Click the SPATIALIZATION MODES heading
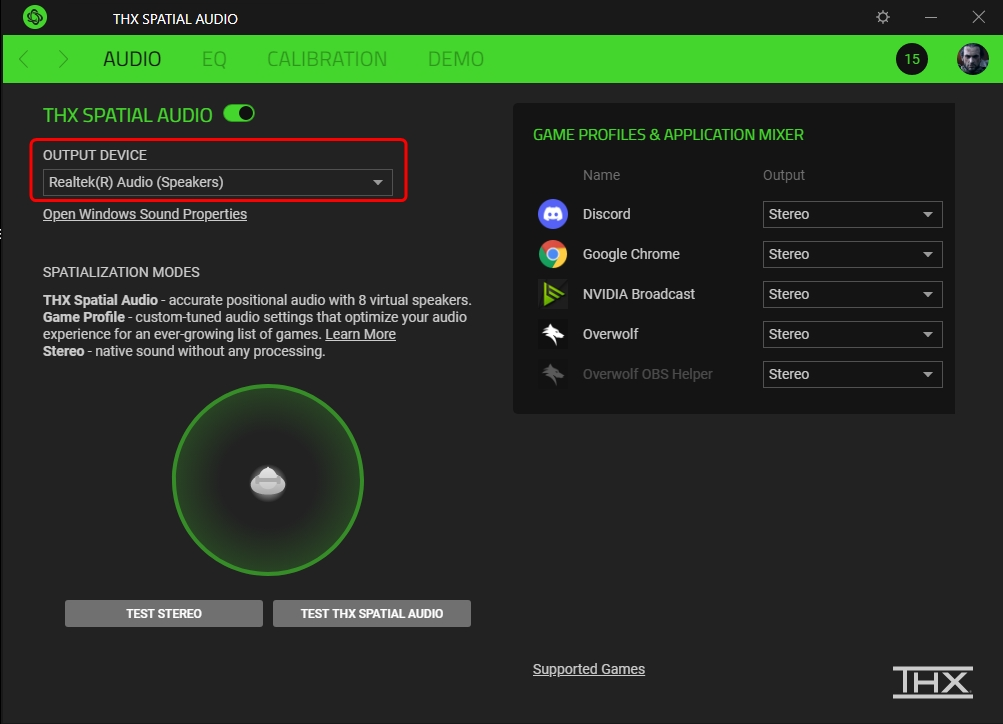The height and width of the screenshot is (724, 1003). tap(121, 272)
